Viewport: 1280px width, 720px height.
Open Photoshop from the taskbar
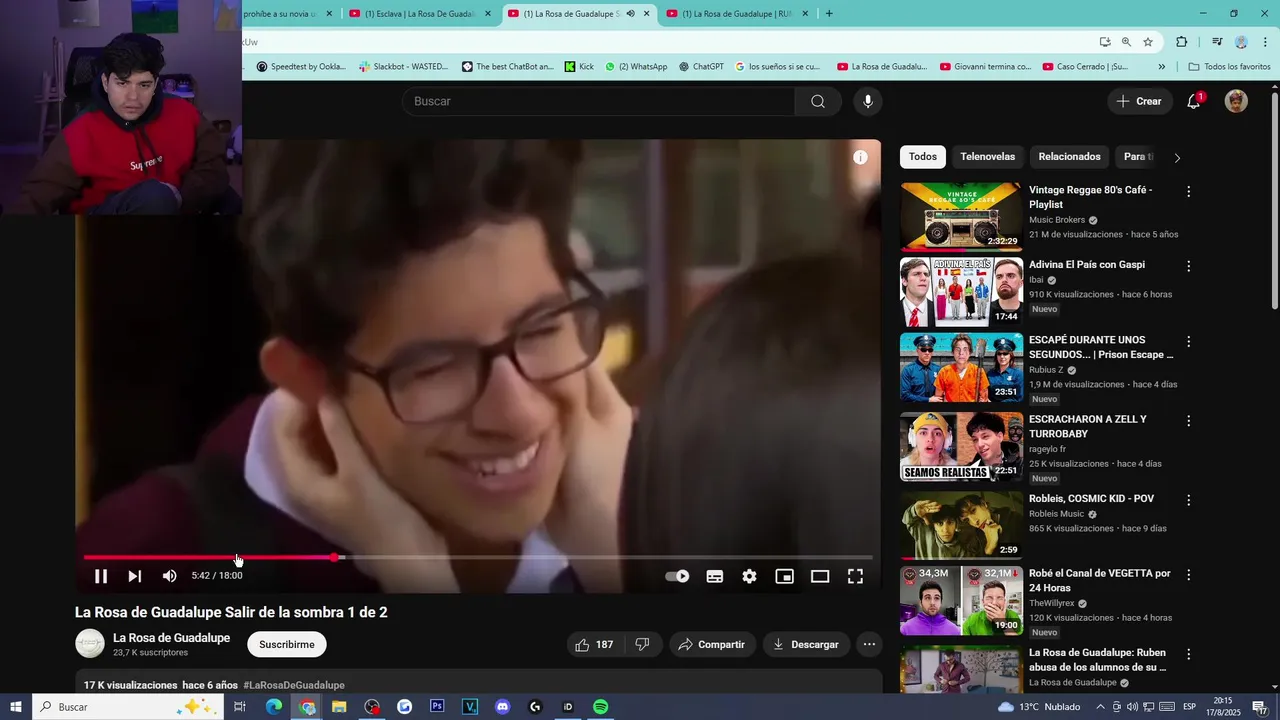pyautogui.click(x=437, y=707)
